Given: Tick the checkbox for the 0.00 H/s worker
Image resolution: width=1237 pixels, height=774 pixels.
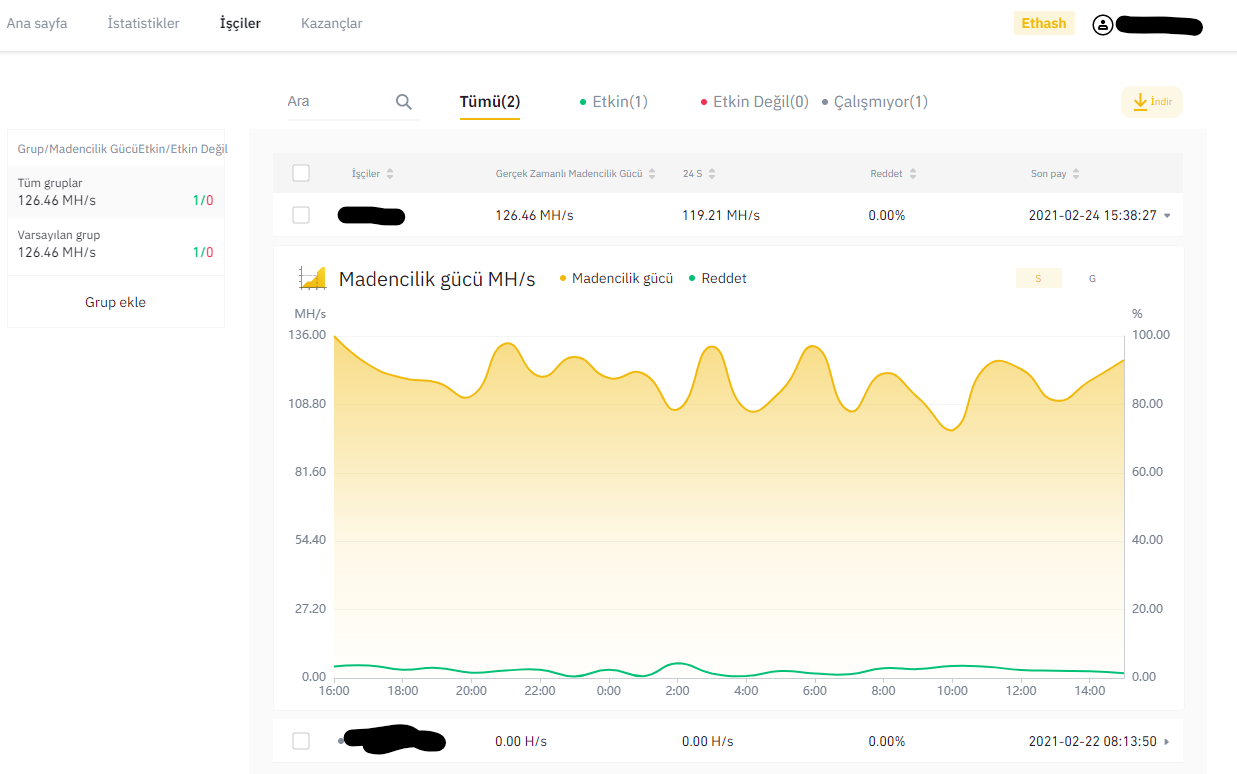Looking at the screenshot, I should [x=301, y=741].
